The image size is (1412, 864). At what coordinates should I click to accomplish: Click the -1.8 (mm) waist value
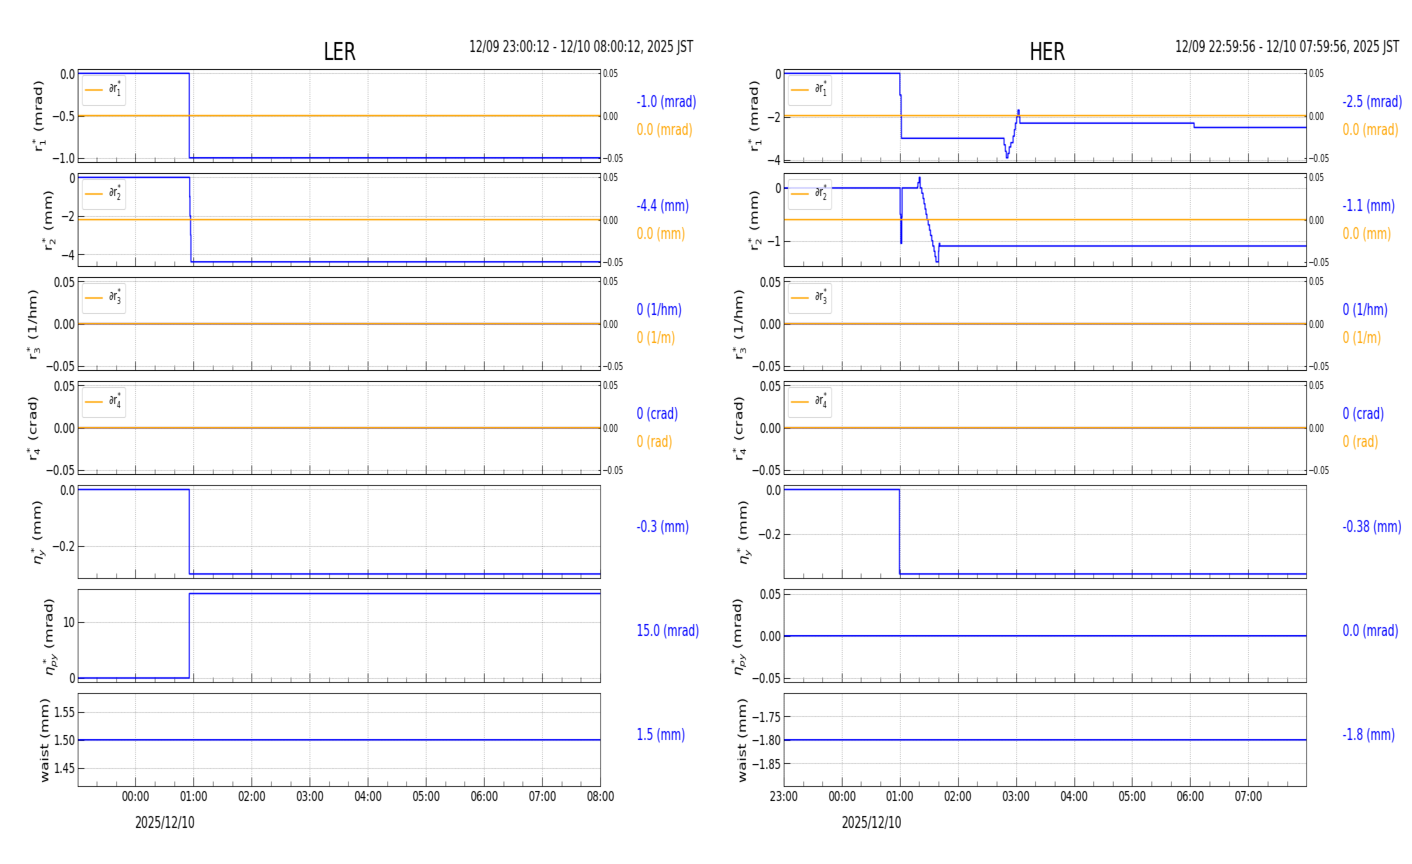click(1368, 735)
